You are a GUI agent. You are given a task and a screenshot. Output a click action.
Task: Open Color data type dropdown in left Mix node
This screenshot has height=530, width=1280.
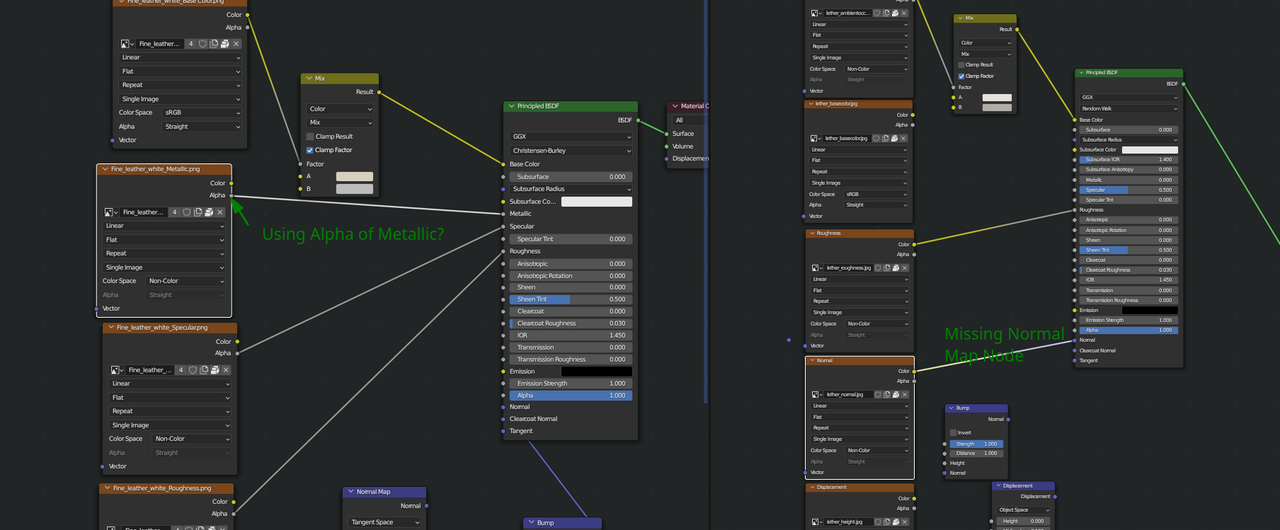pos(341,109)
